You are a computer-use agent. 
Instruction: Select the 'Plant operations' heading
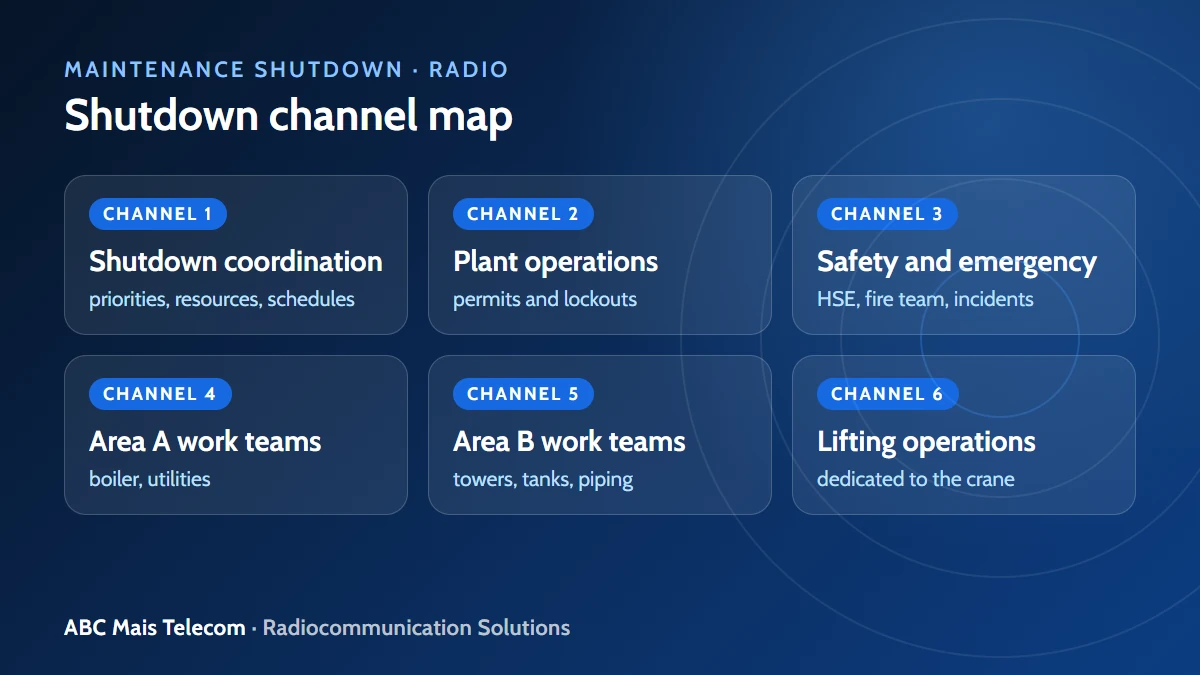click(x=555, y=262)
